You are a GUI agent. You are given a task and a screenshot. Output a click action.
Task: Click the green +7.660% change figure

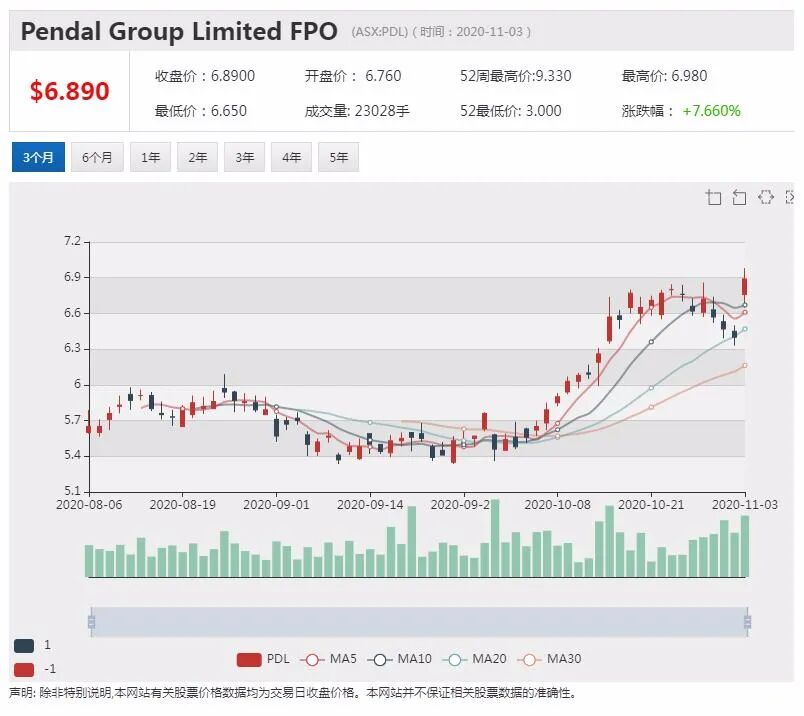(711, 111)
